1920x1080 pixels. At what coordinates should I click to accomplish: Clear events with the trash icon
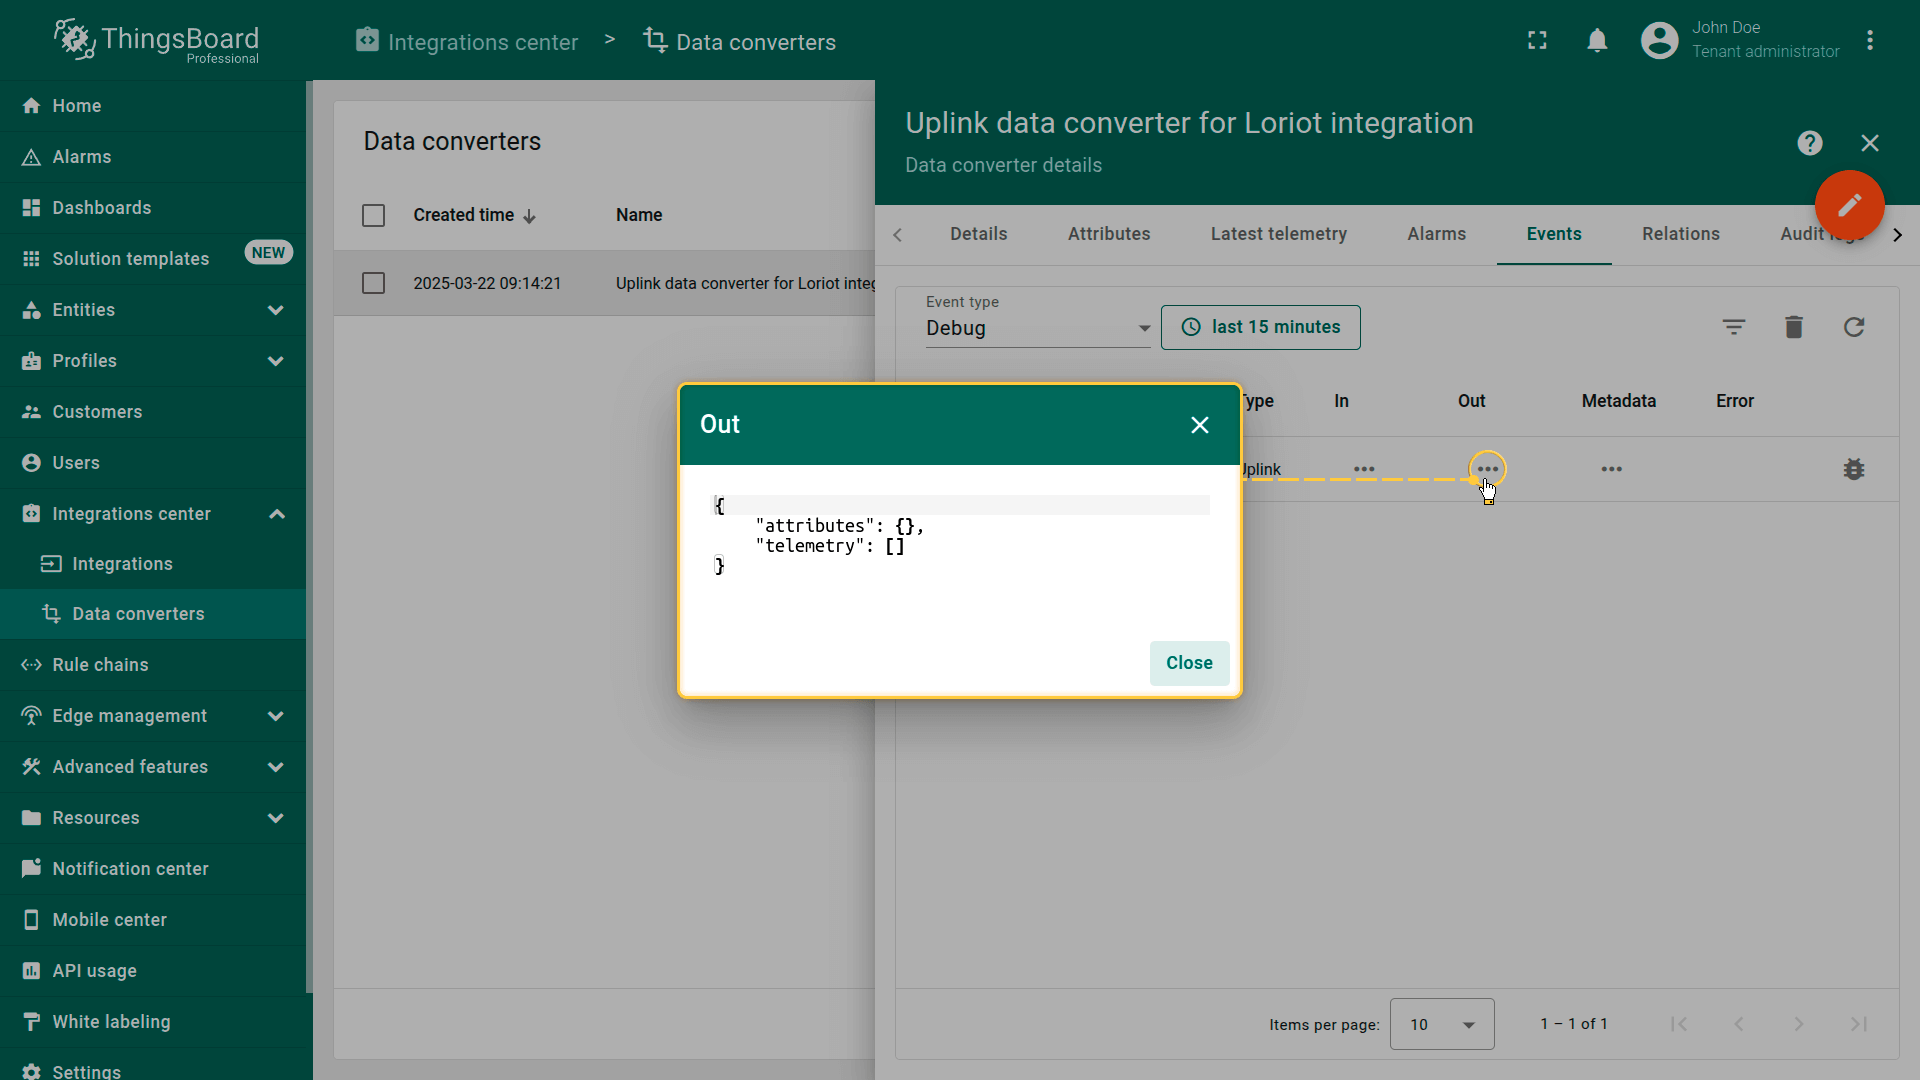point(1793,327)
